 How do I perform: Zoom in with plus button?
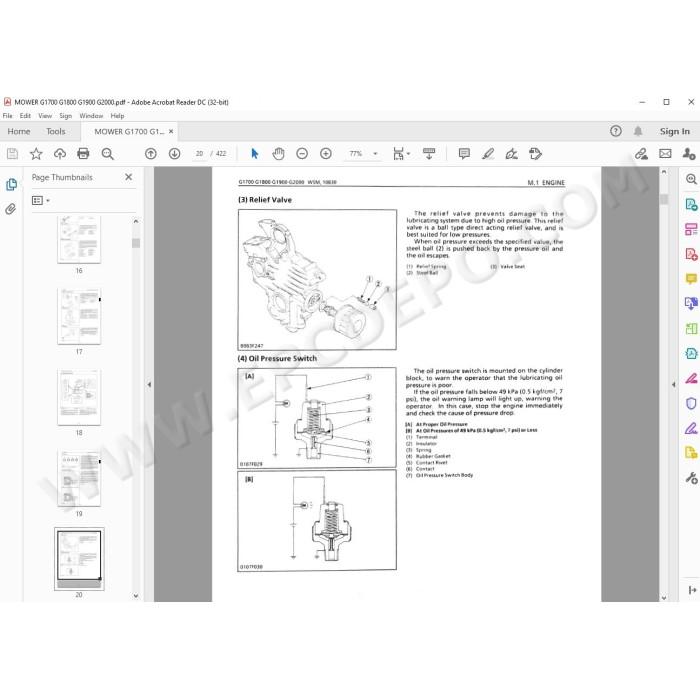pos(326,154)
